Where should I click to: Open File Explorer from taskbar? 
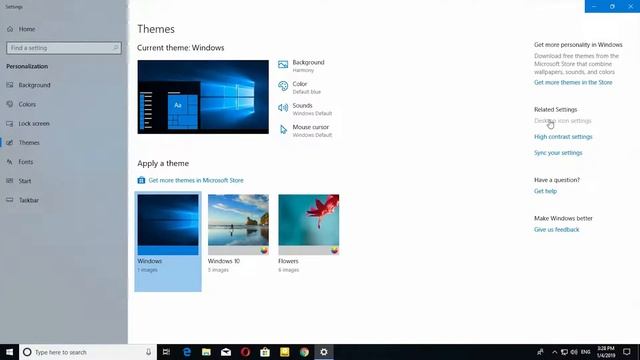[x=206, y=352]
